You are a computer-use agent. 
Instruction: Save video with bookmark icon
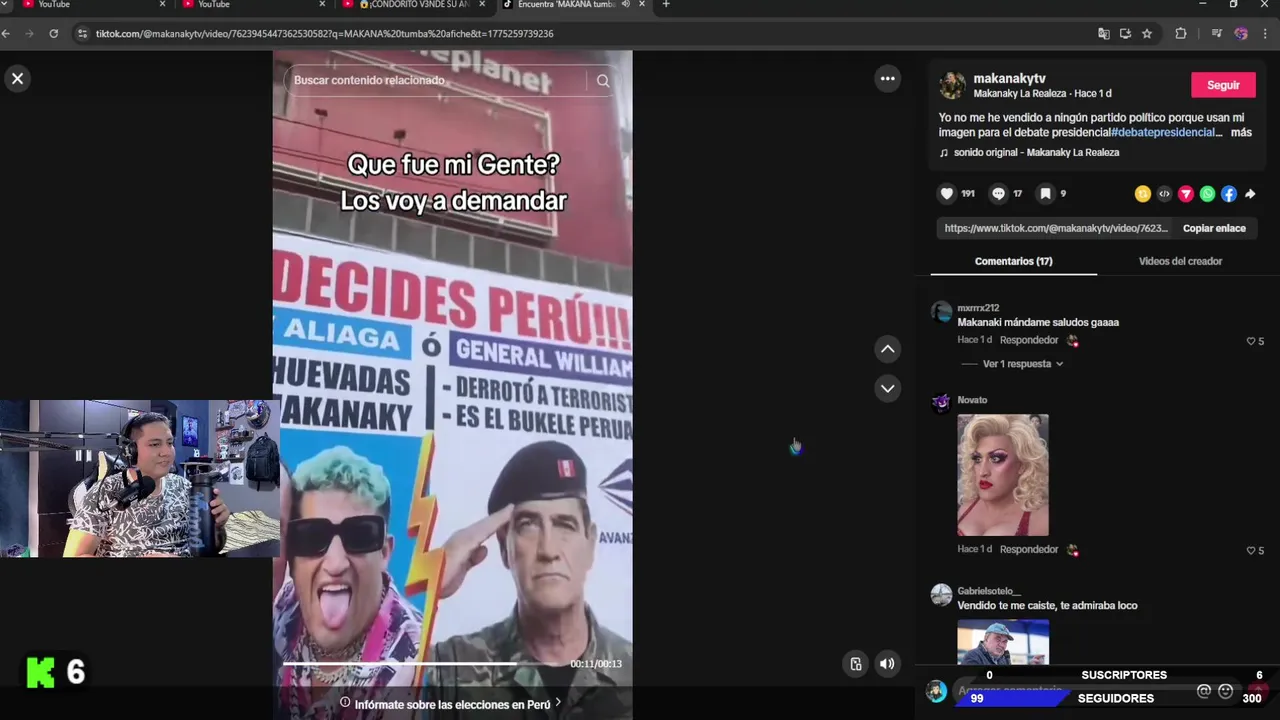[1045, 194]
